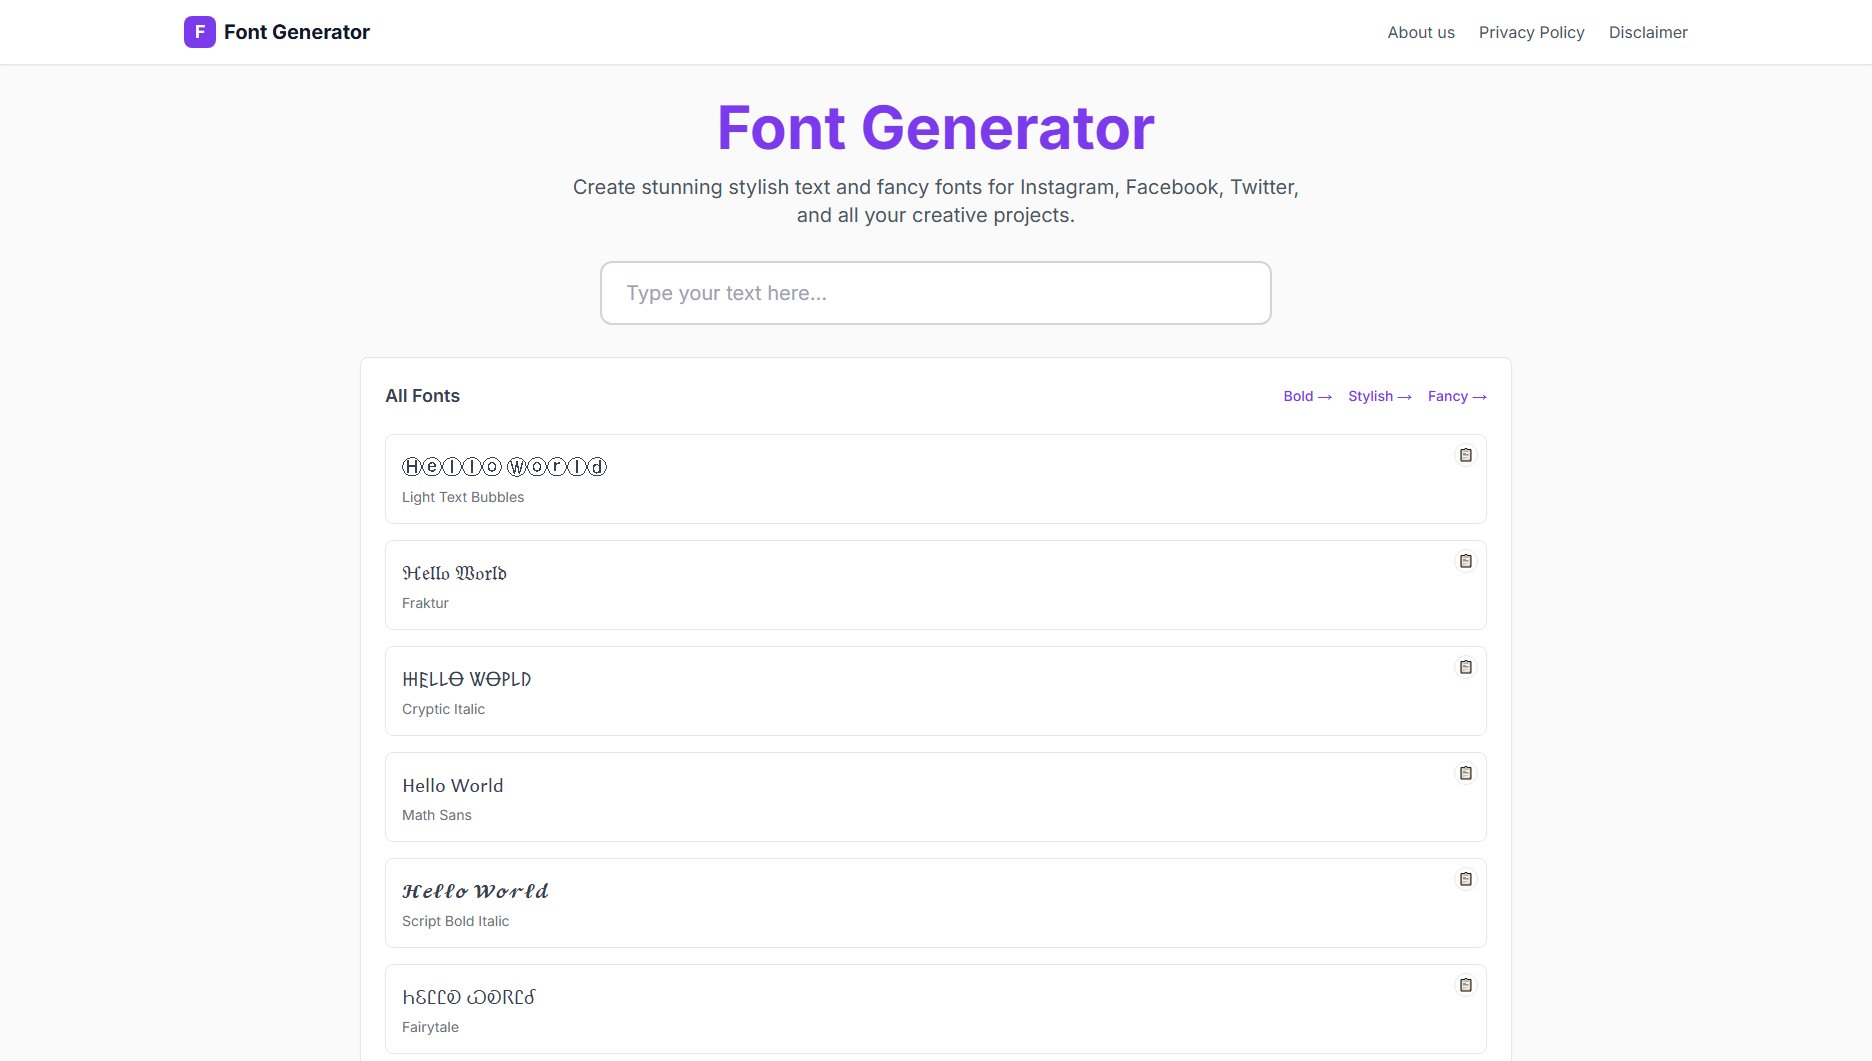Copy the Fairytale styled text

tap(1465, 985)
